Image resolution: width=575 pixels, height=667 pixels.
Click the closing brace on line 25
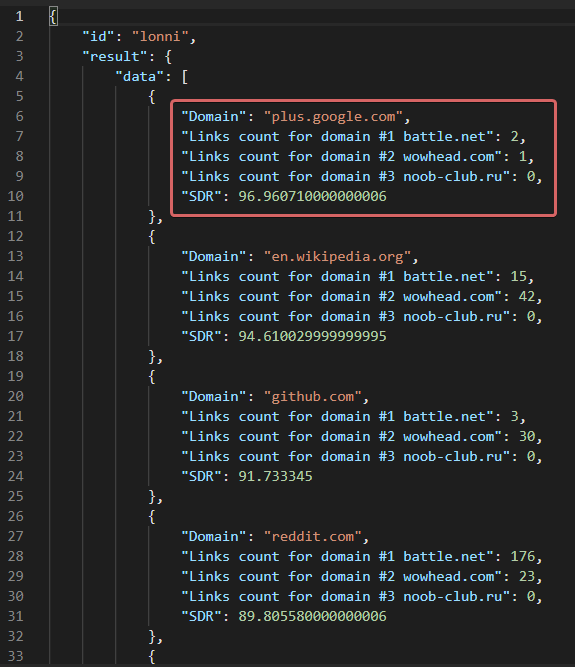(x=152, y=496)
